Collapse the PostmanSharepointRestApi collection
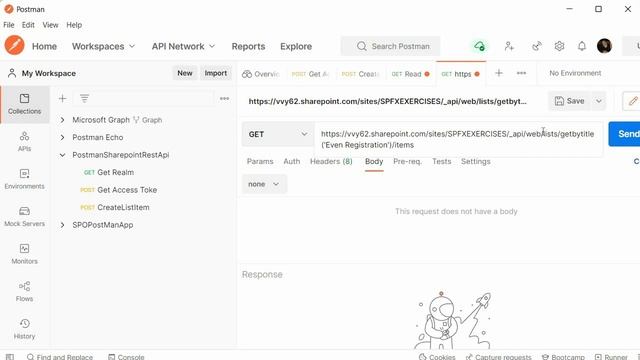Image resolution: width=640 pixels, height=360 pixels. coord(62,155)
